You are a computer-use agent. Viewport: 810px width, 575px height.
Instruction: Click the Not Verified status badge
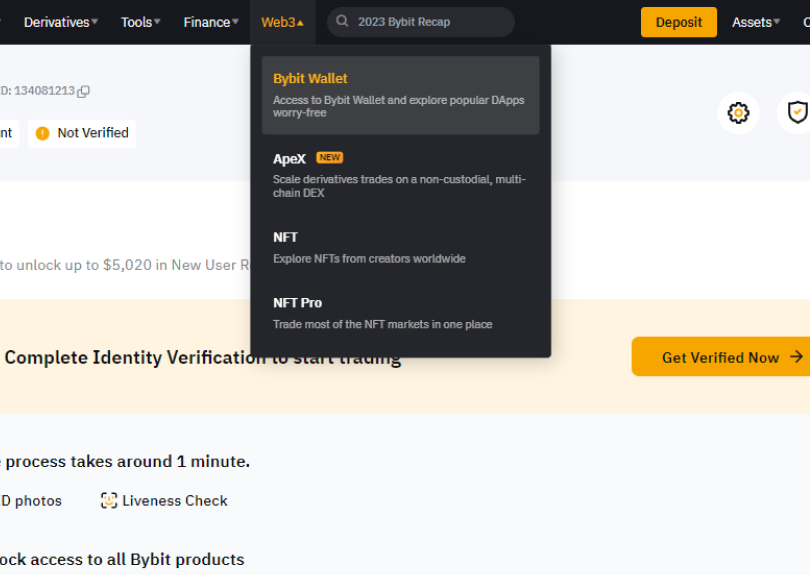82,133
